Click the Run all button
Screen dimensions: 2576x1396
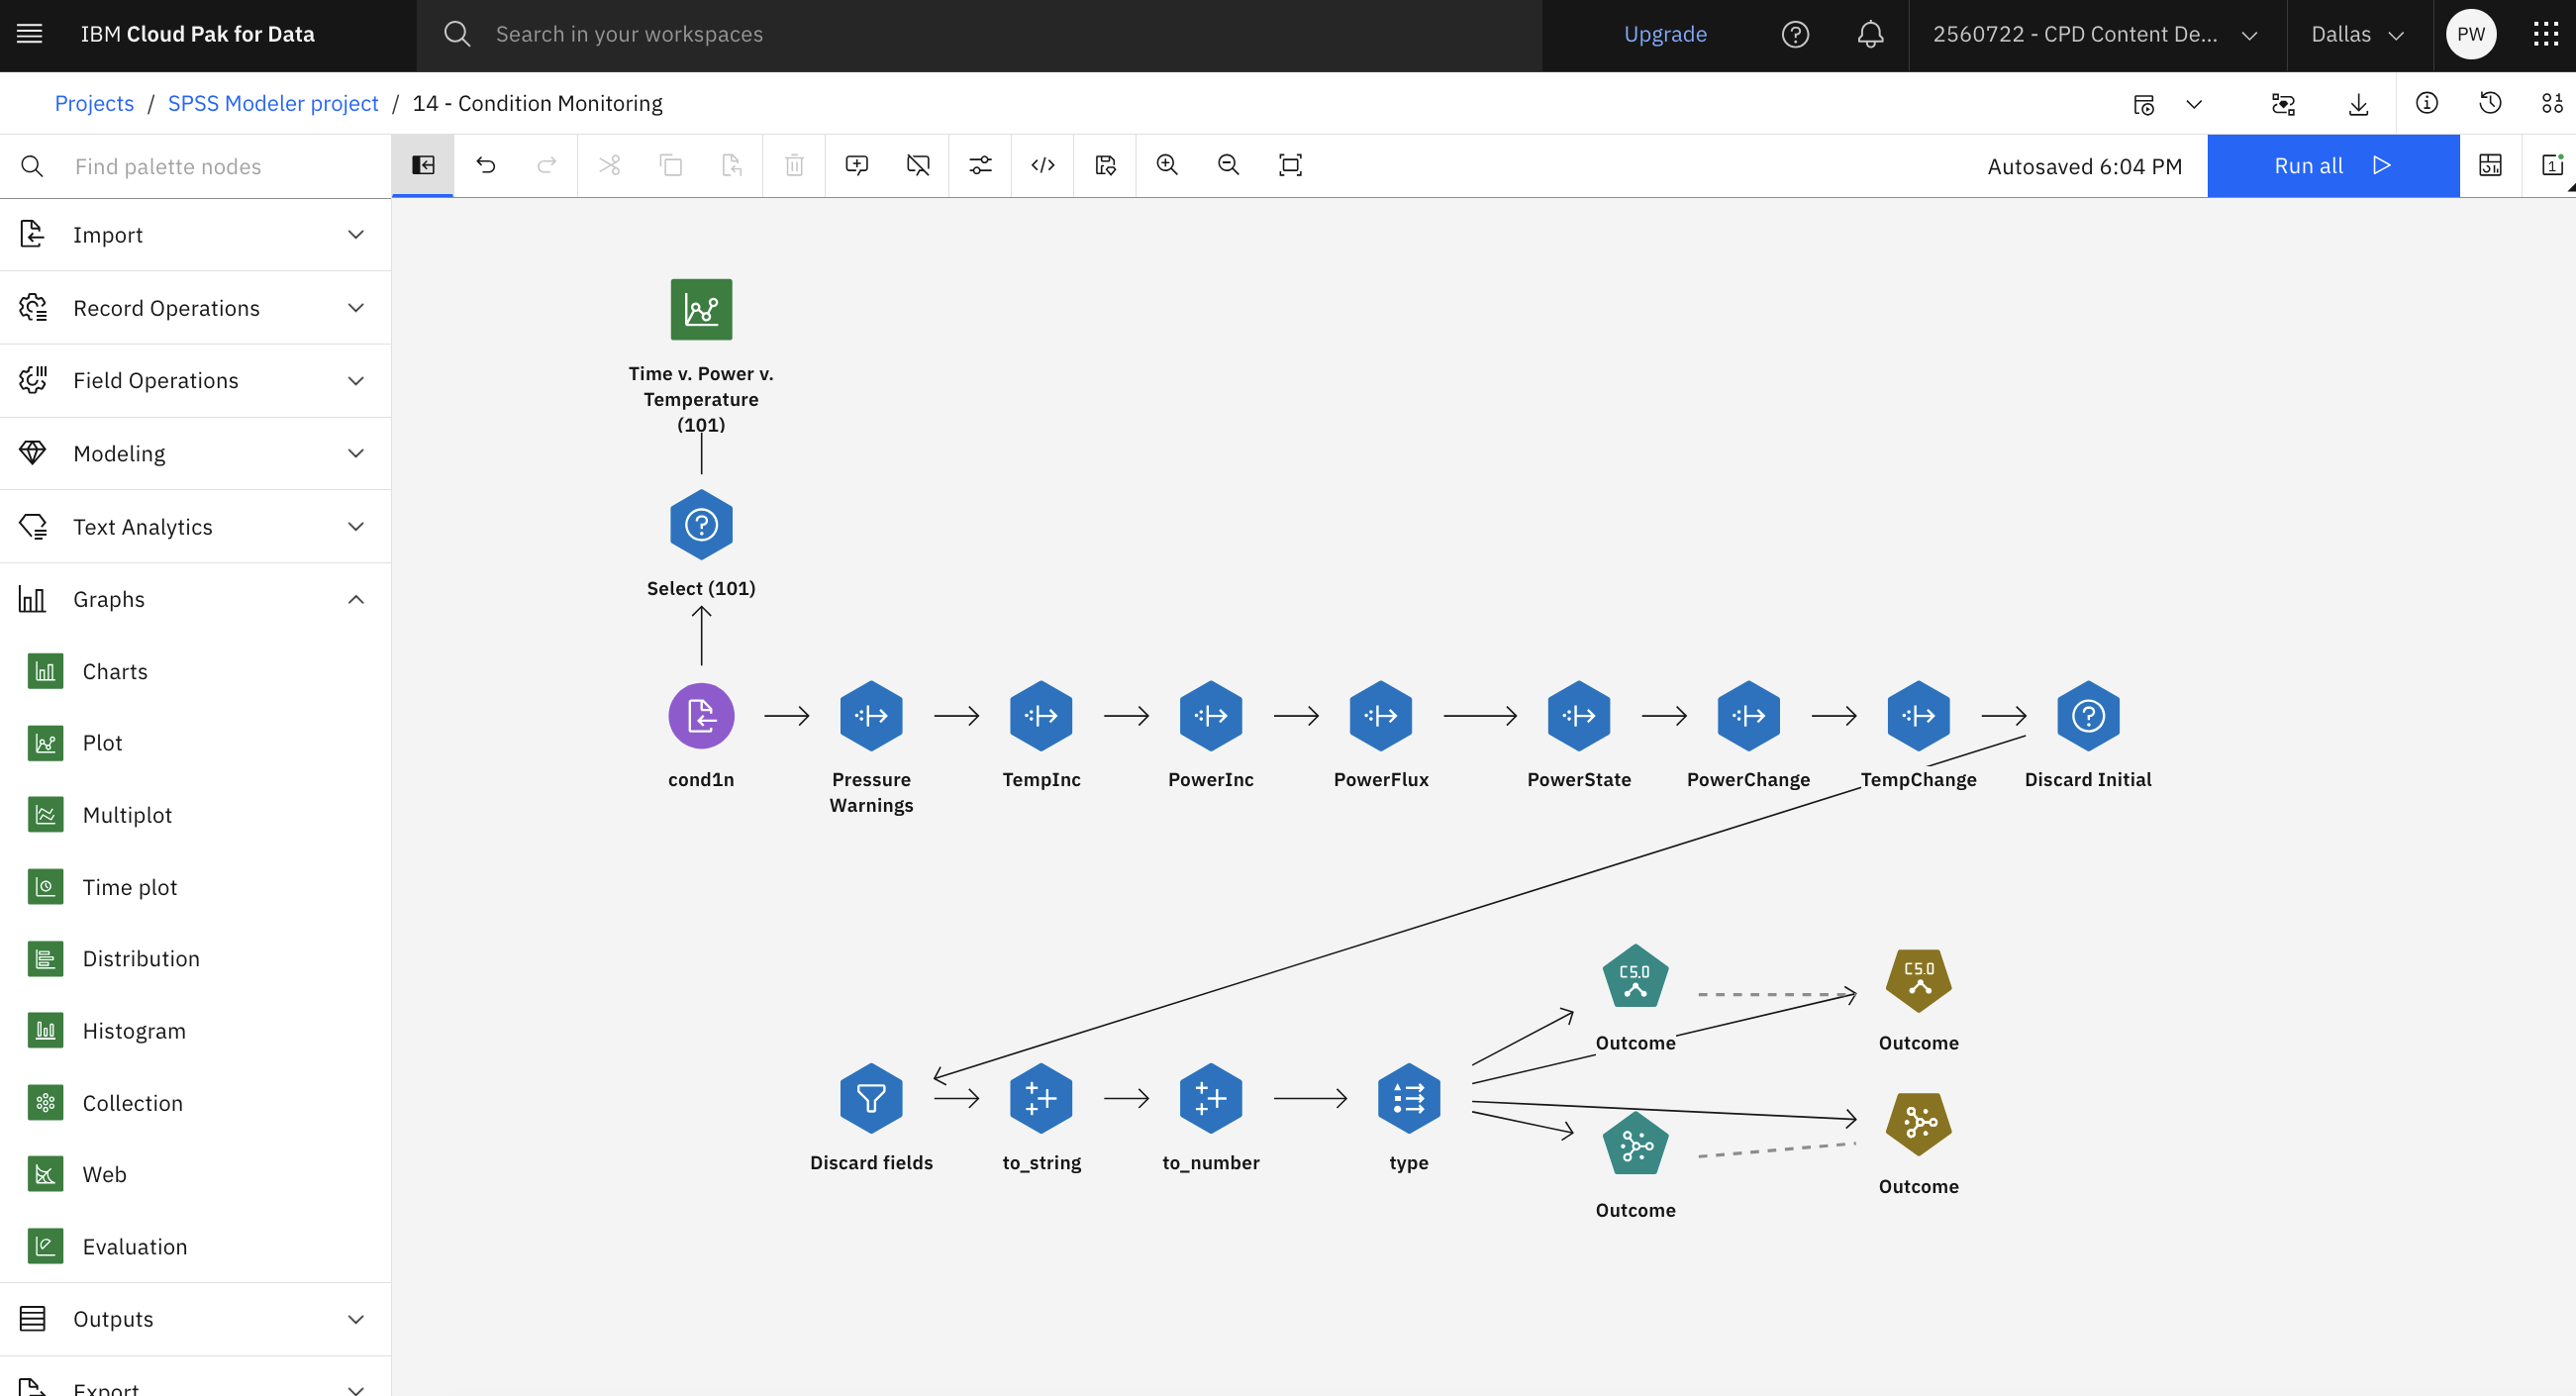click(2332, 166)
